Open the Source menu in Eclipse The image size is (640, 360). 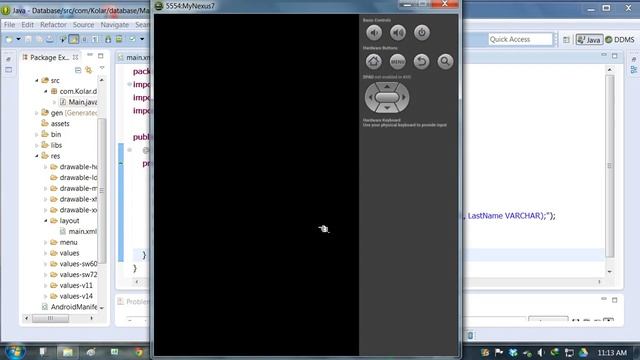click(x=83, y=25)
